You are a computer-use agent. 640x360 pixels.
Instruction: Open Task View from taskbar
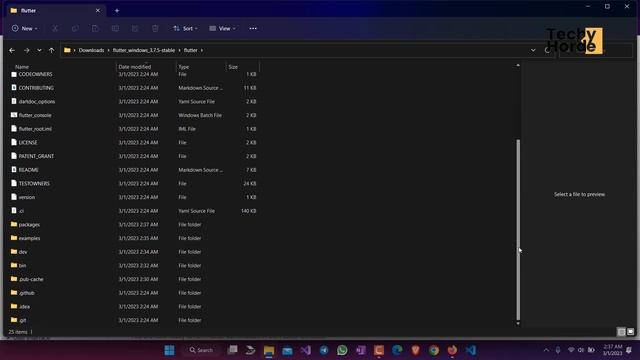[233, 350]
